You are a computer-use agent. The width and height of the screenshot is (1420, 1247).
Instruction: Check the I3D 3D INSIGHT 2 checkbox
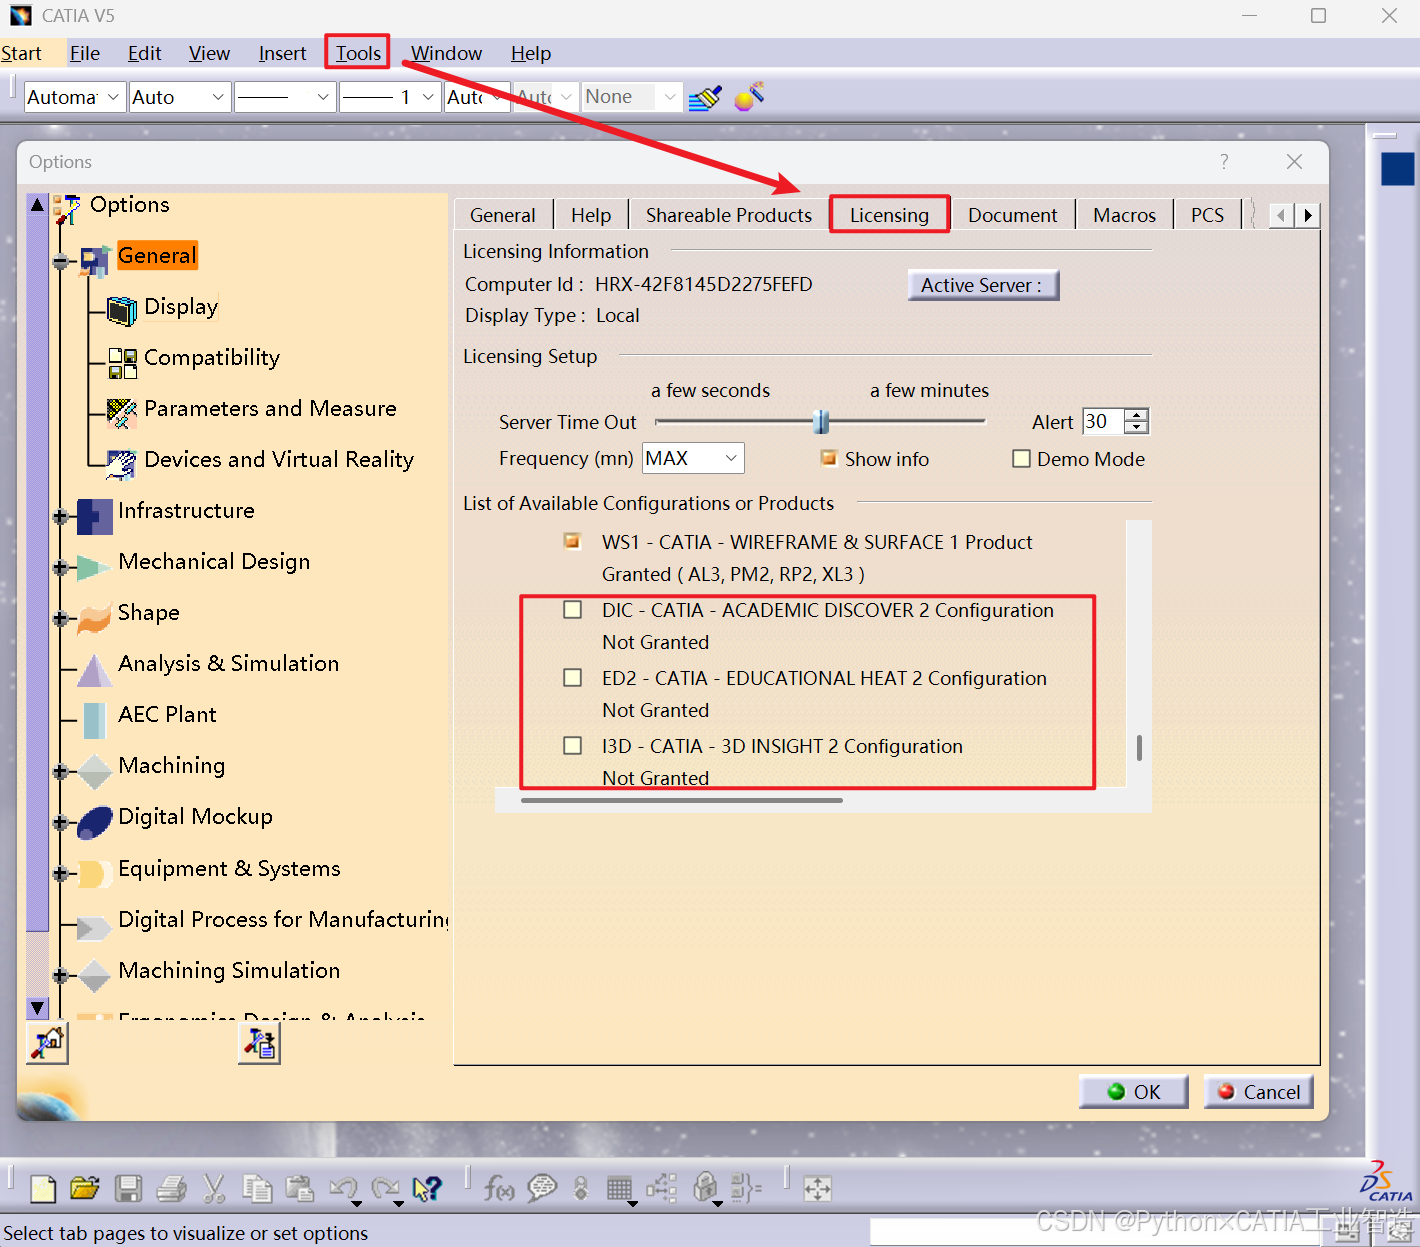(572, 745)
